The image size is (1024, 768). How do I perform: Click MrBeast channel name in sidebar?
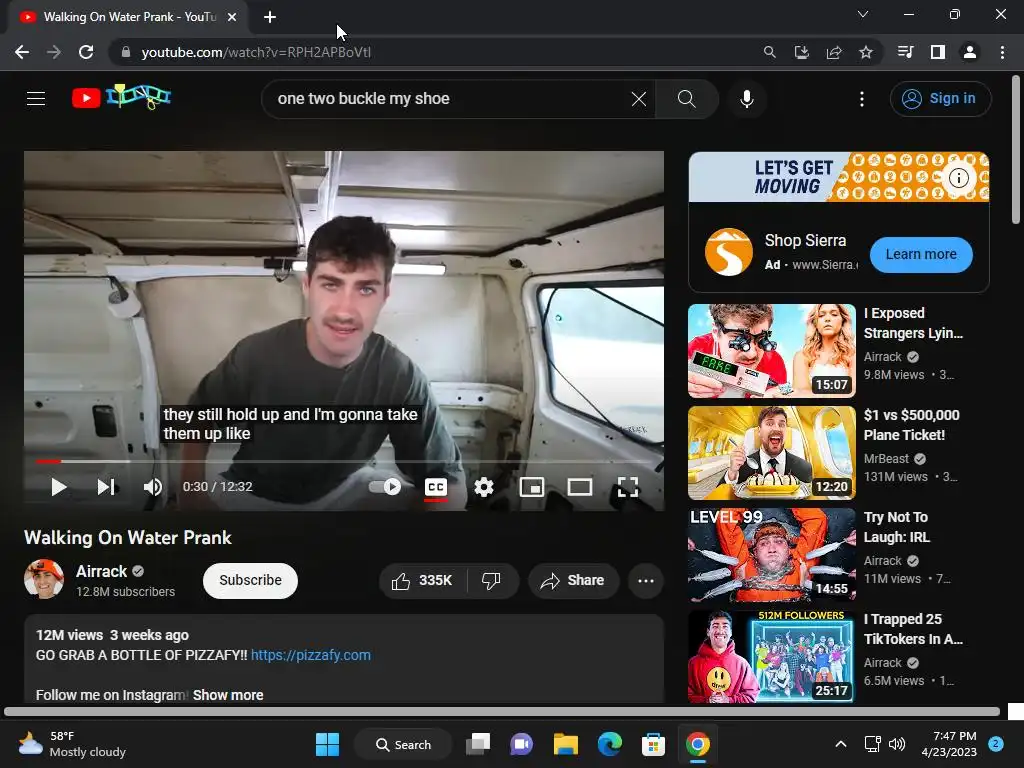click(886, 458)
